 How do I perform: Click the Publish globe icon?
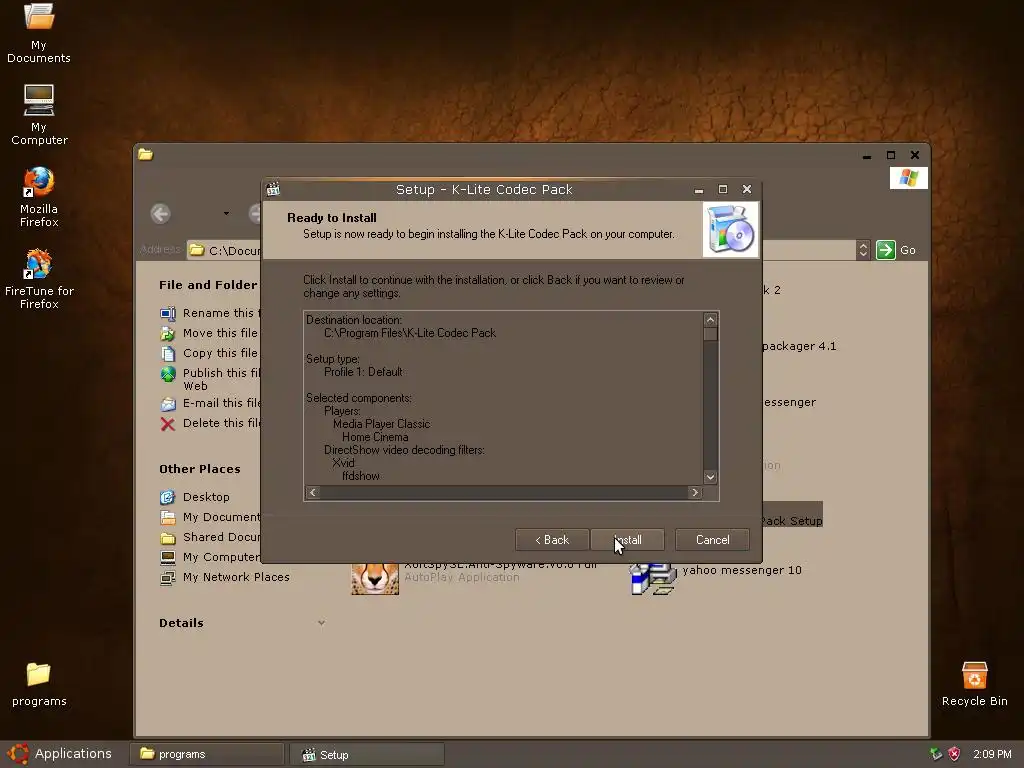(x=168, y=374)
